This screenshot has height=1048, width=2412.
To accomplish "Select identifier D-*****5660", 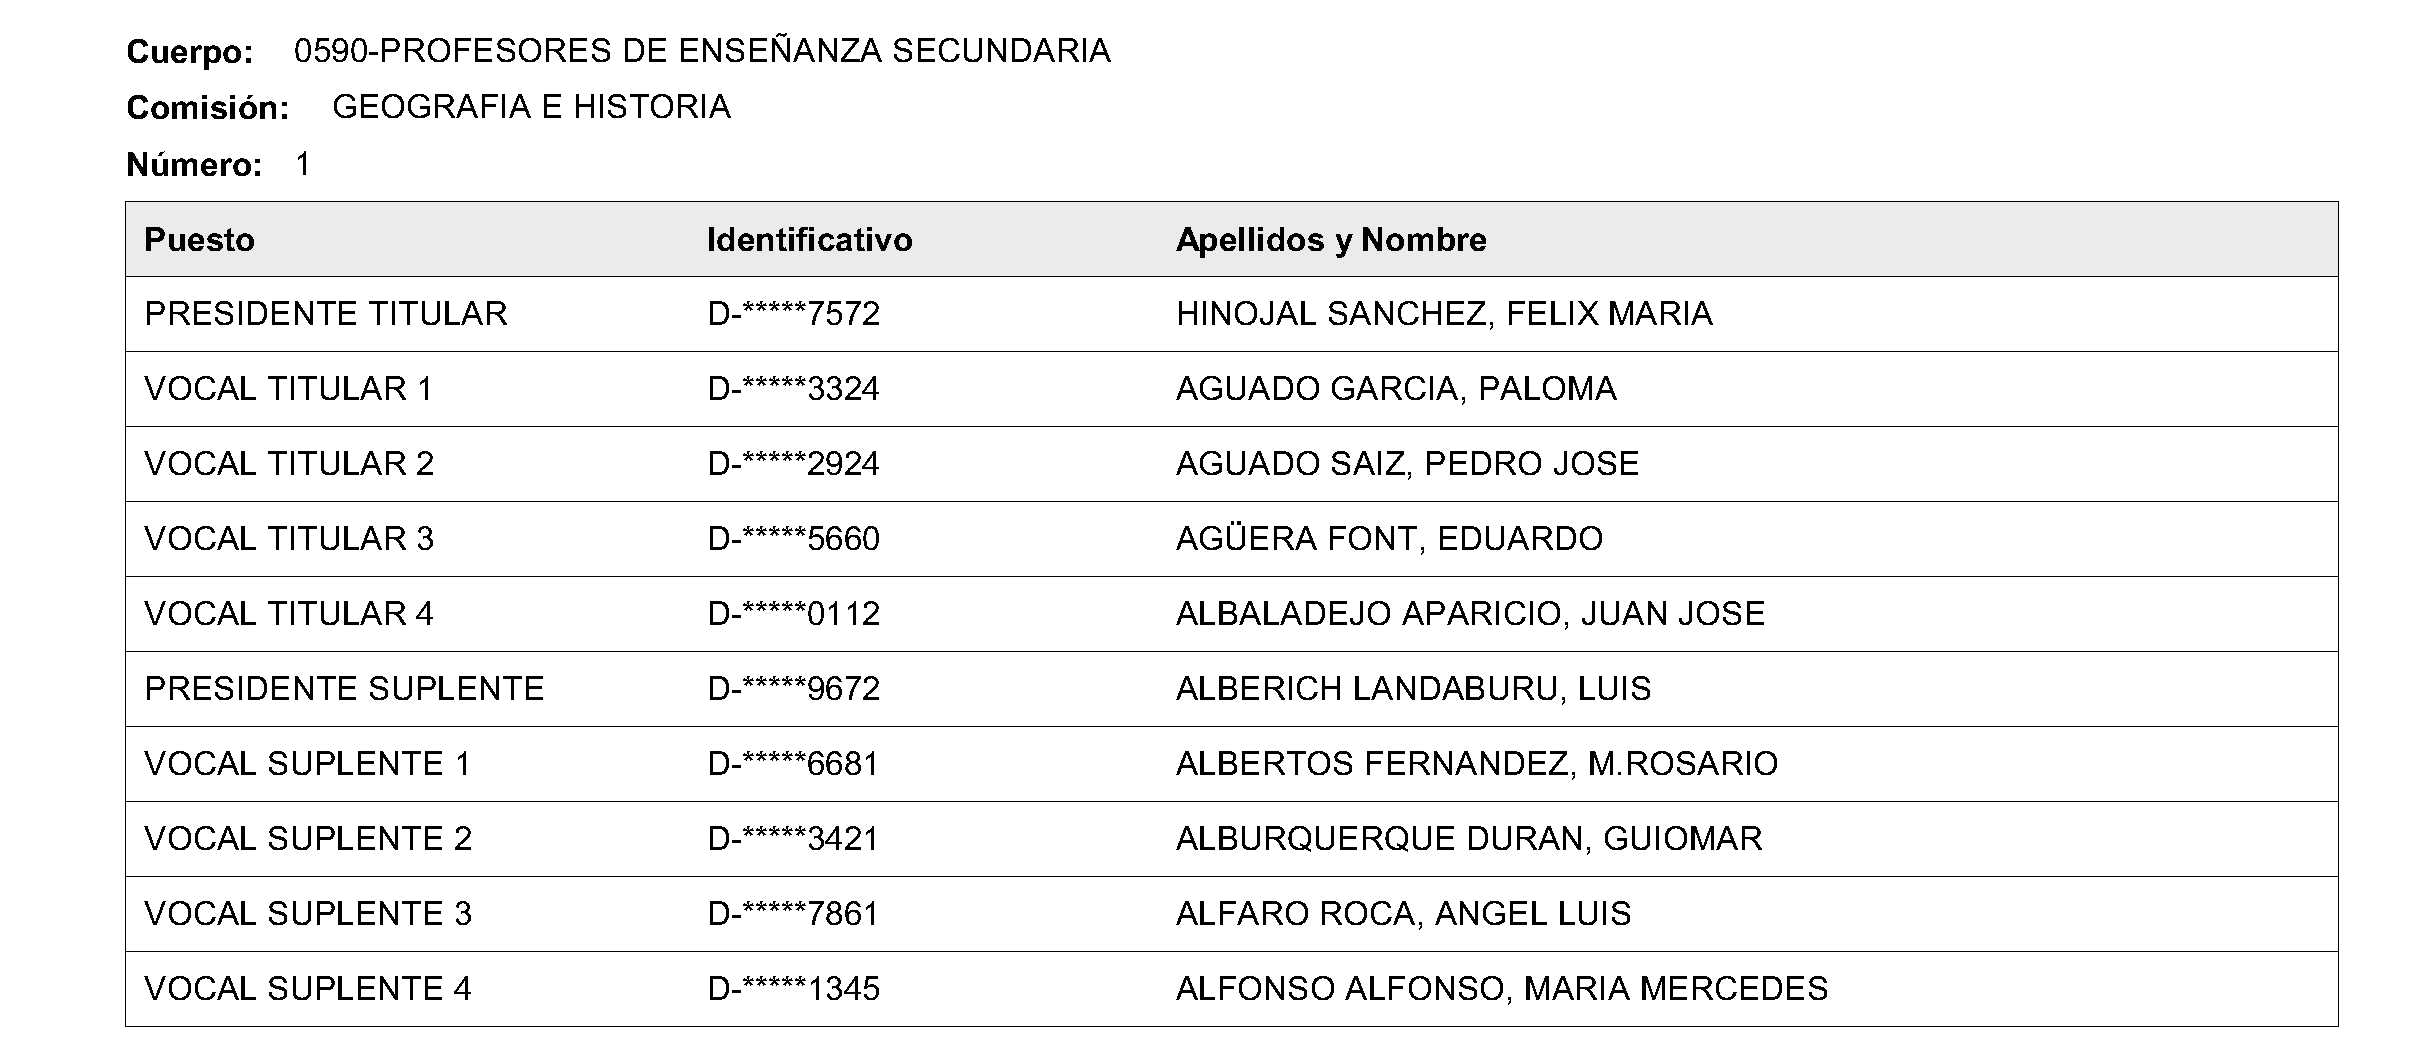I will coord(793,539).
